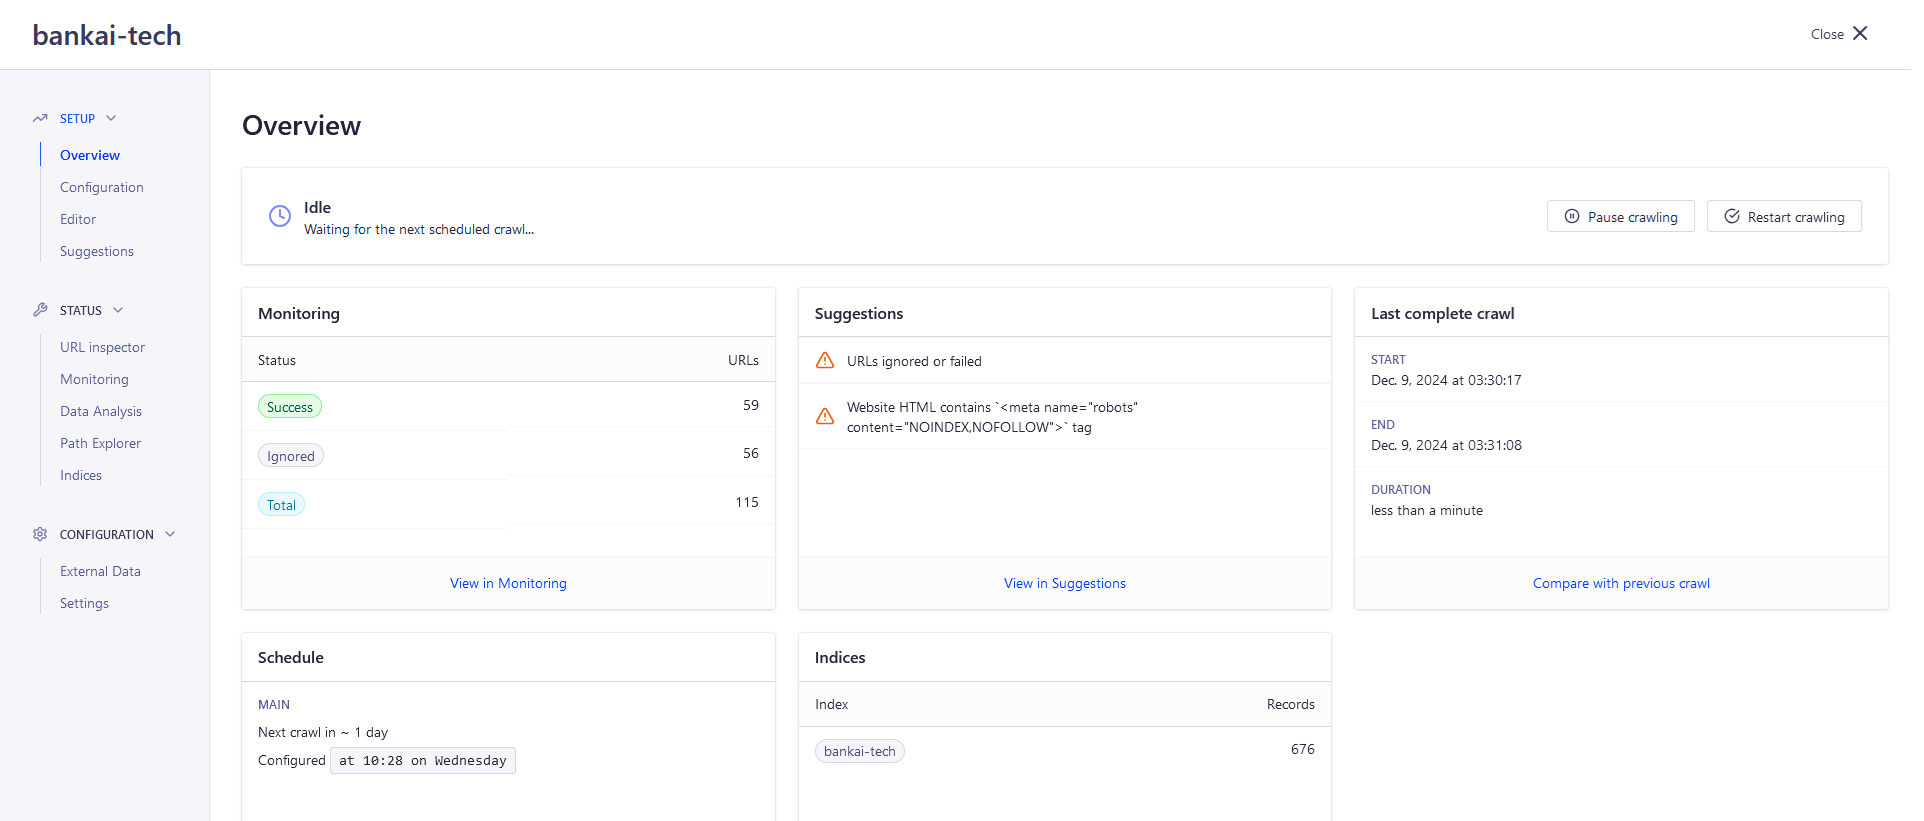This screenshot has width=1924, height=821.
Task: Select the bankai-tech index tag
Action: (860, 751)
